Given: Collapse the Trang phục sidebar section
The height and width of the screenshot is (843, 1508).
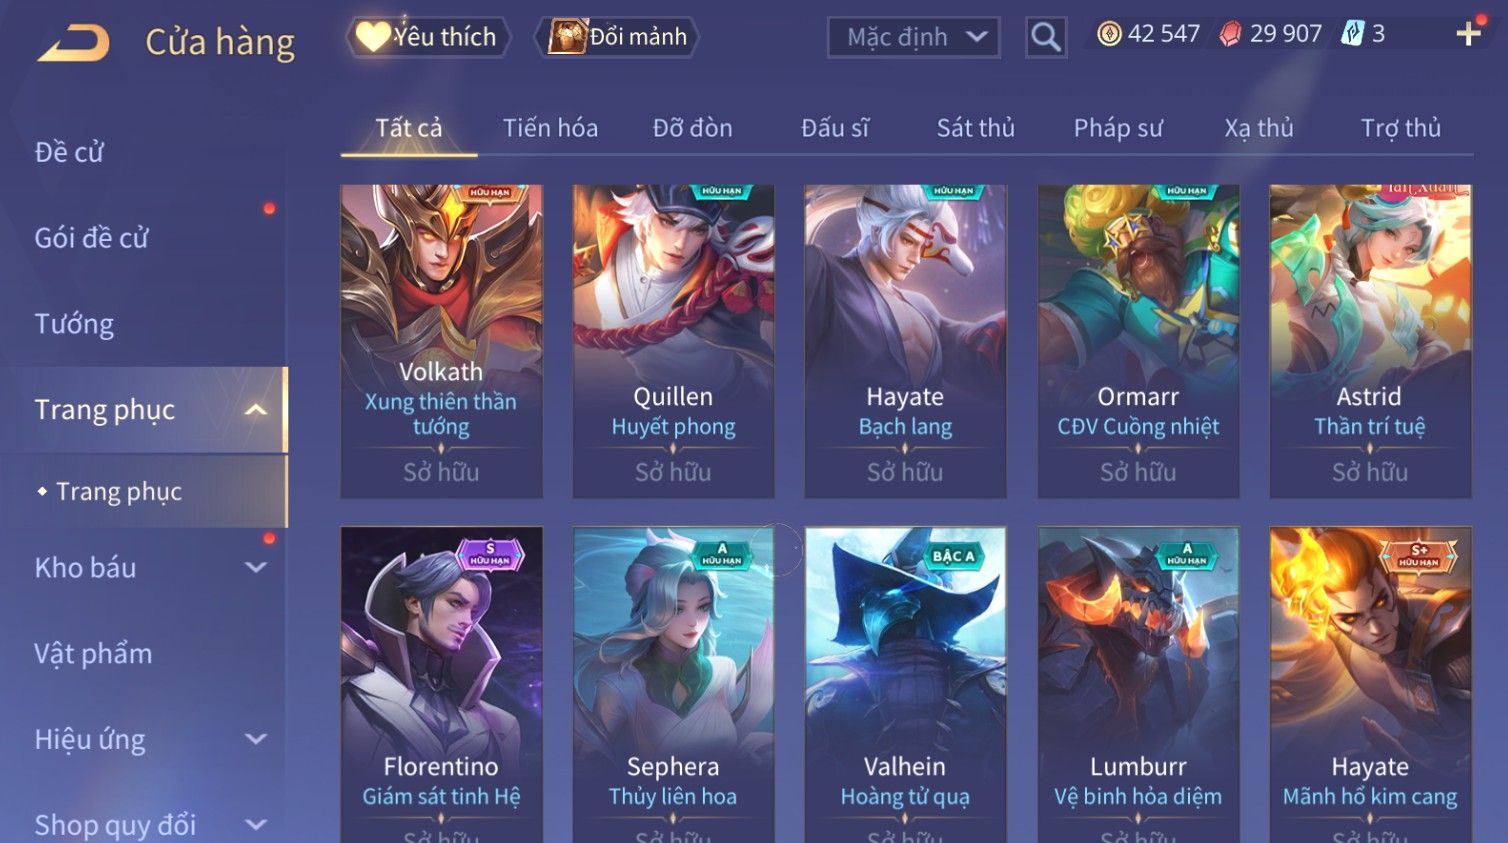Looking at the screenshot, I should point(256,410).
